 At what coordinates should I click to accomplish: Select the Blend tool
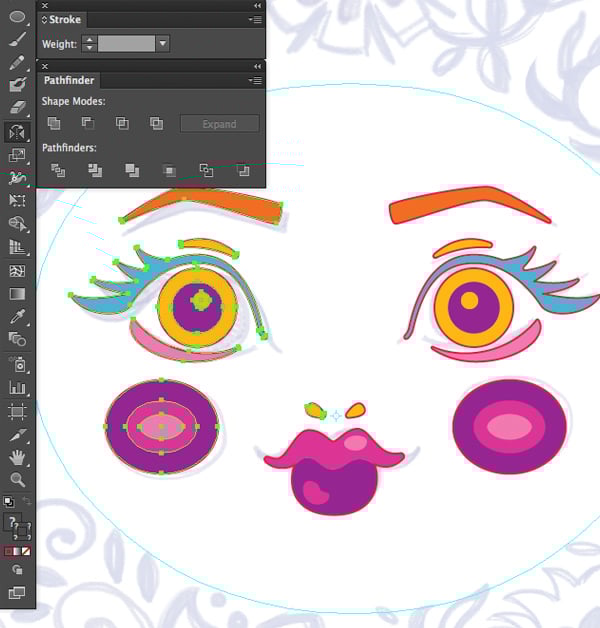17,339
